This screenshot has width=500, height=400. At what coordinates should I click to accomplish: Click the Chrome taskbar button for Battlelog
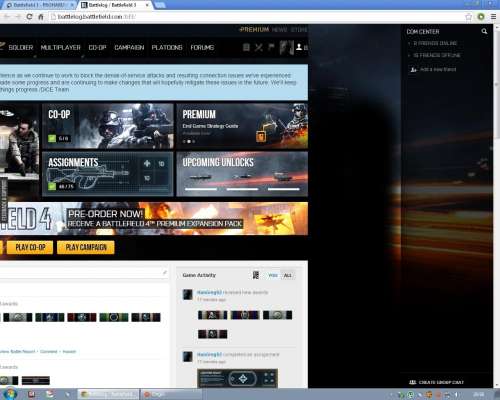(109, 395)
